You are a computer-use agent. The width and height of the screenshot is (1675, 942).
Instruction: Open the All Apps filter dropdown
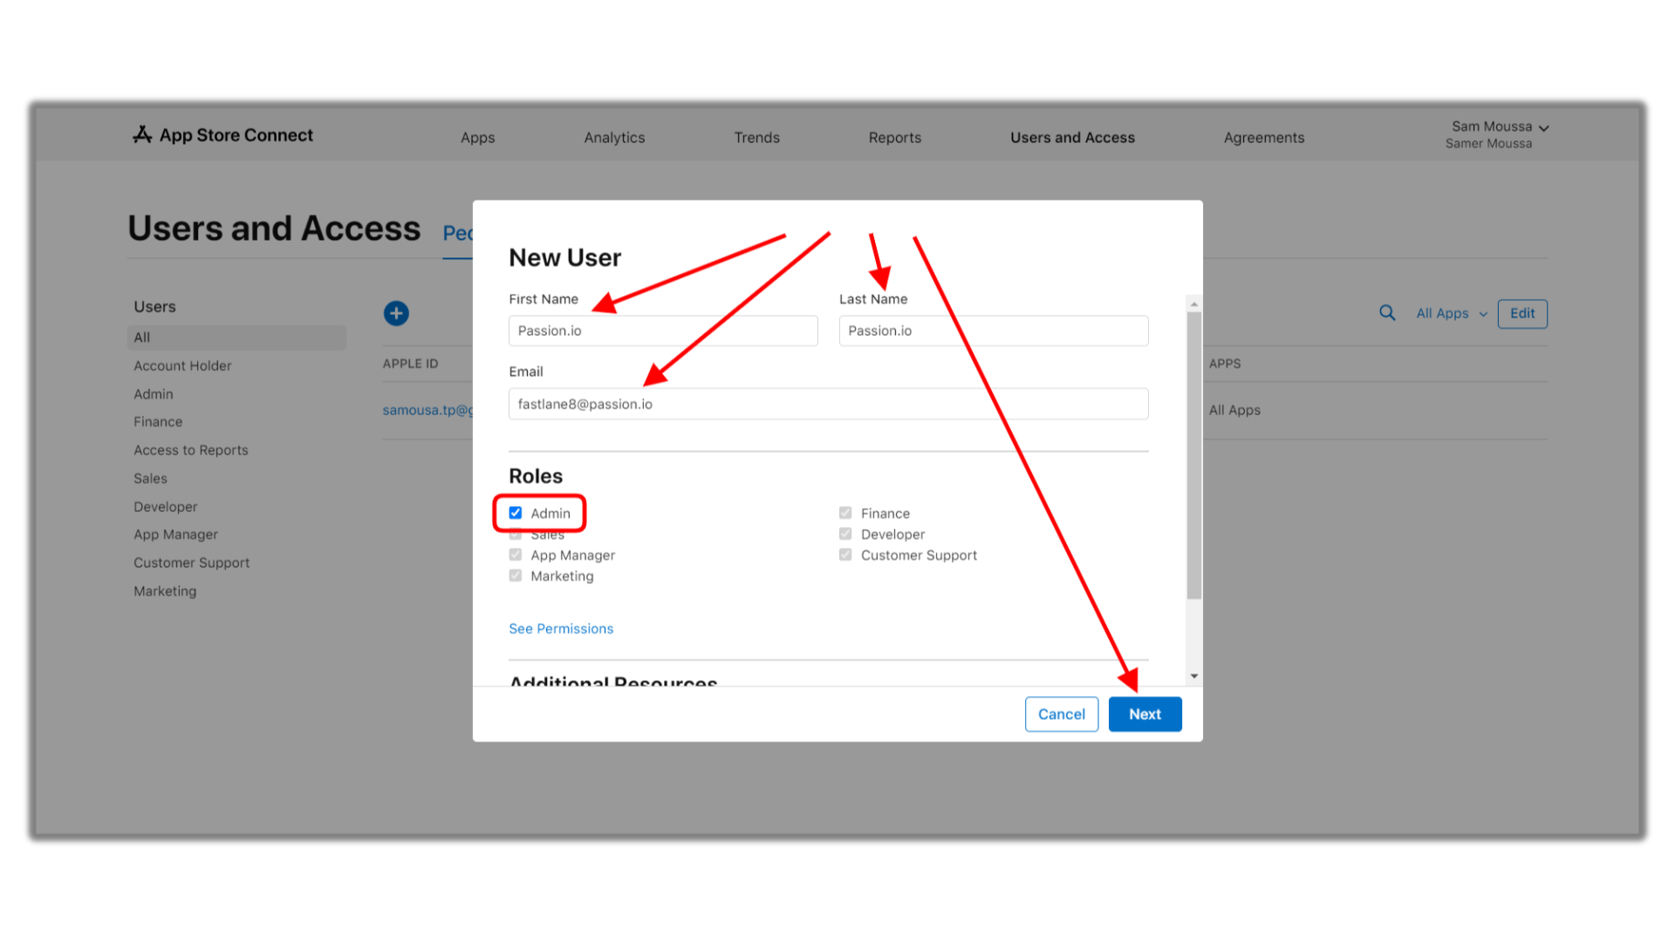[1451, 314]
